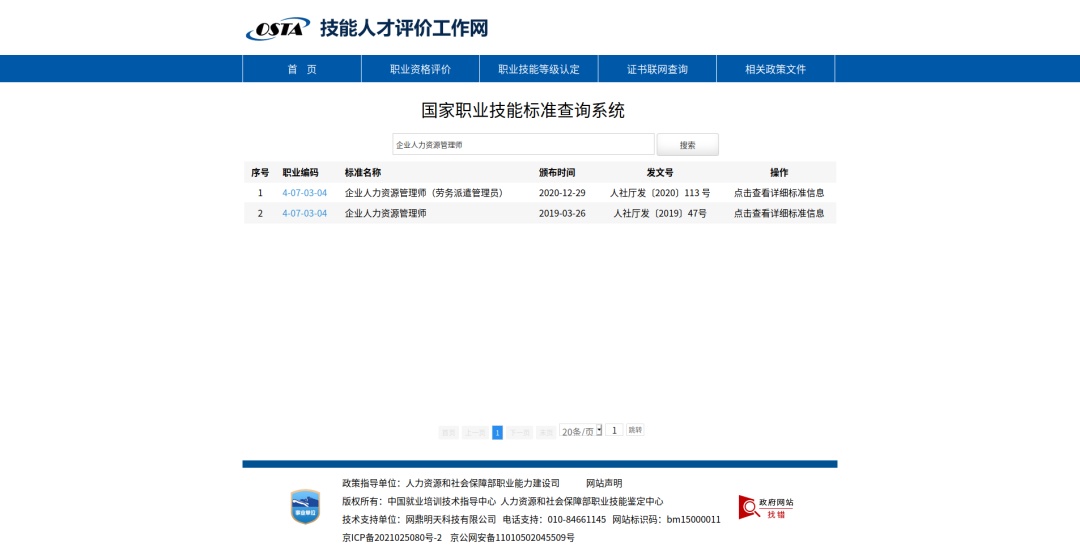Viewport: 1080px width, 546px height.
Task: Click the OSTA logo in the header
Action: pos(278,29)
